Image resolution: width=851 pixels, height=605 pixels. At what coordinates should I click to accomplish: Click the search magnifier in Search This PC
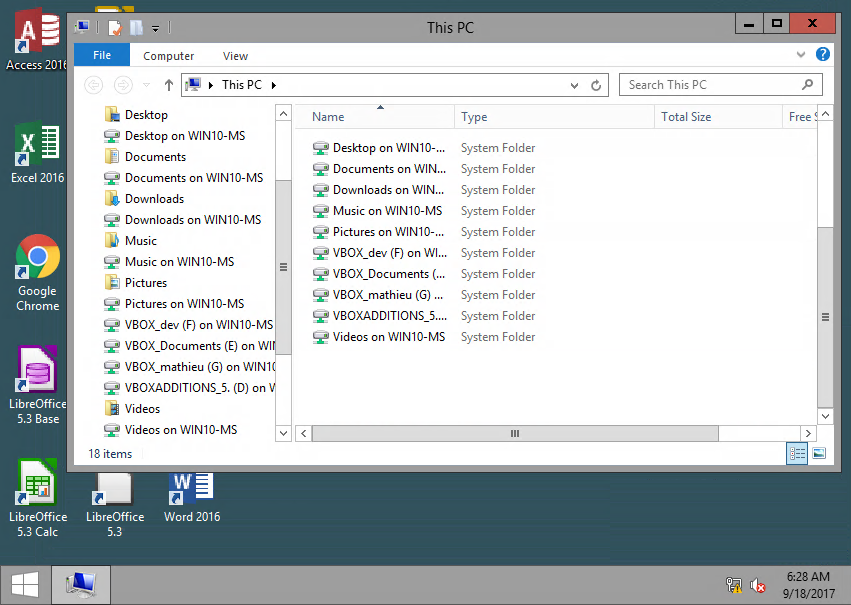click(808, 85)
